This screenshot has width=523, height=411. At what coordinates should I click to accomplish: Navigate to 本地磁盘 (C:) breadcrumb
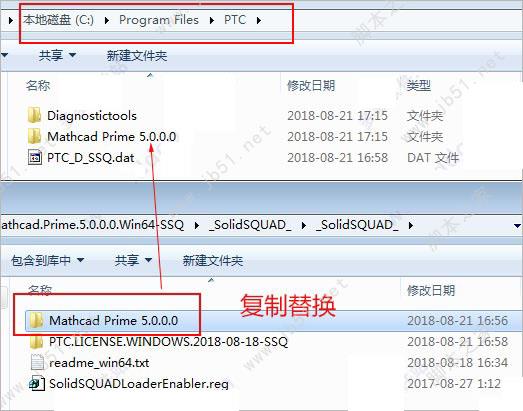coord(58,20)
